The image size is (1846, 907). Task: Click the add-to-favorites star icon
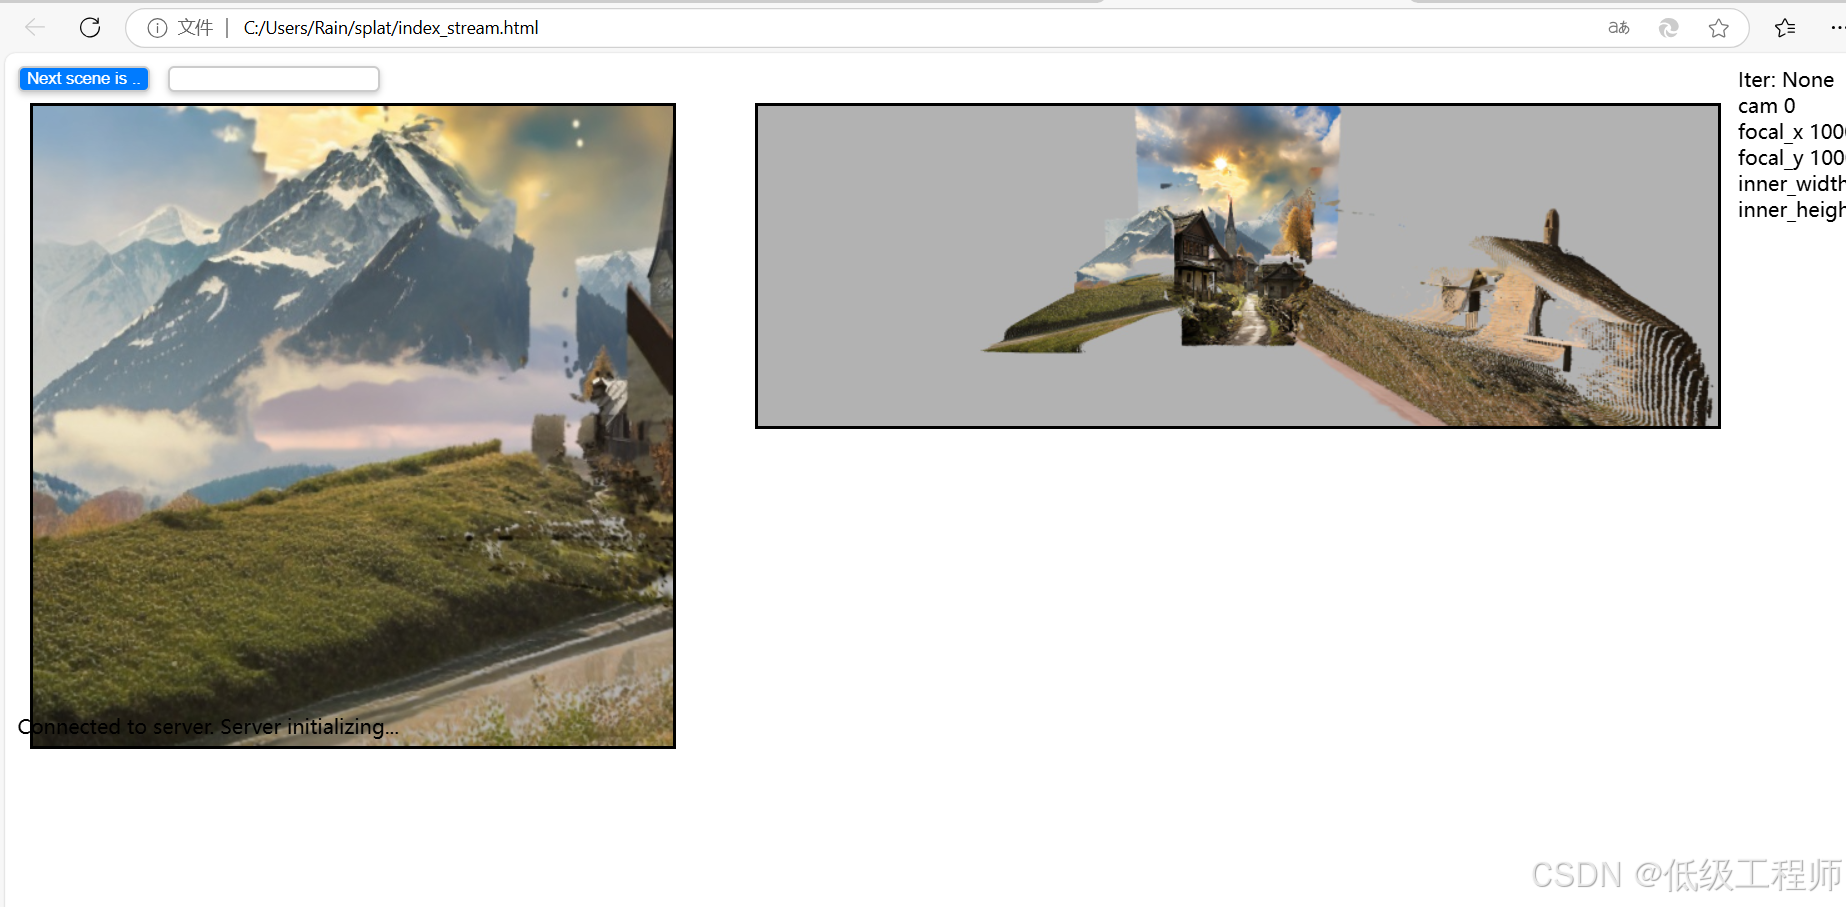[1719, 28]
